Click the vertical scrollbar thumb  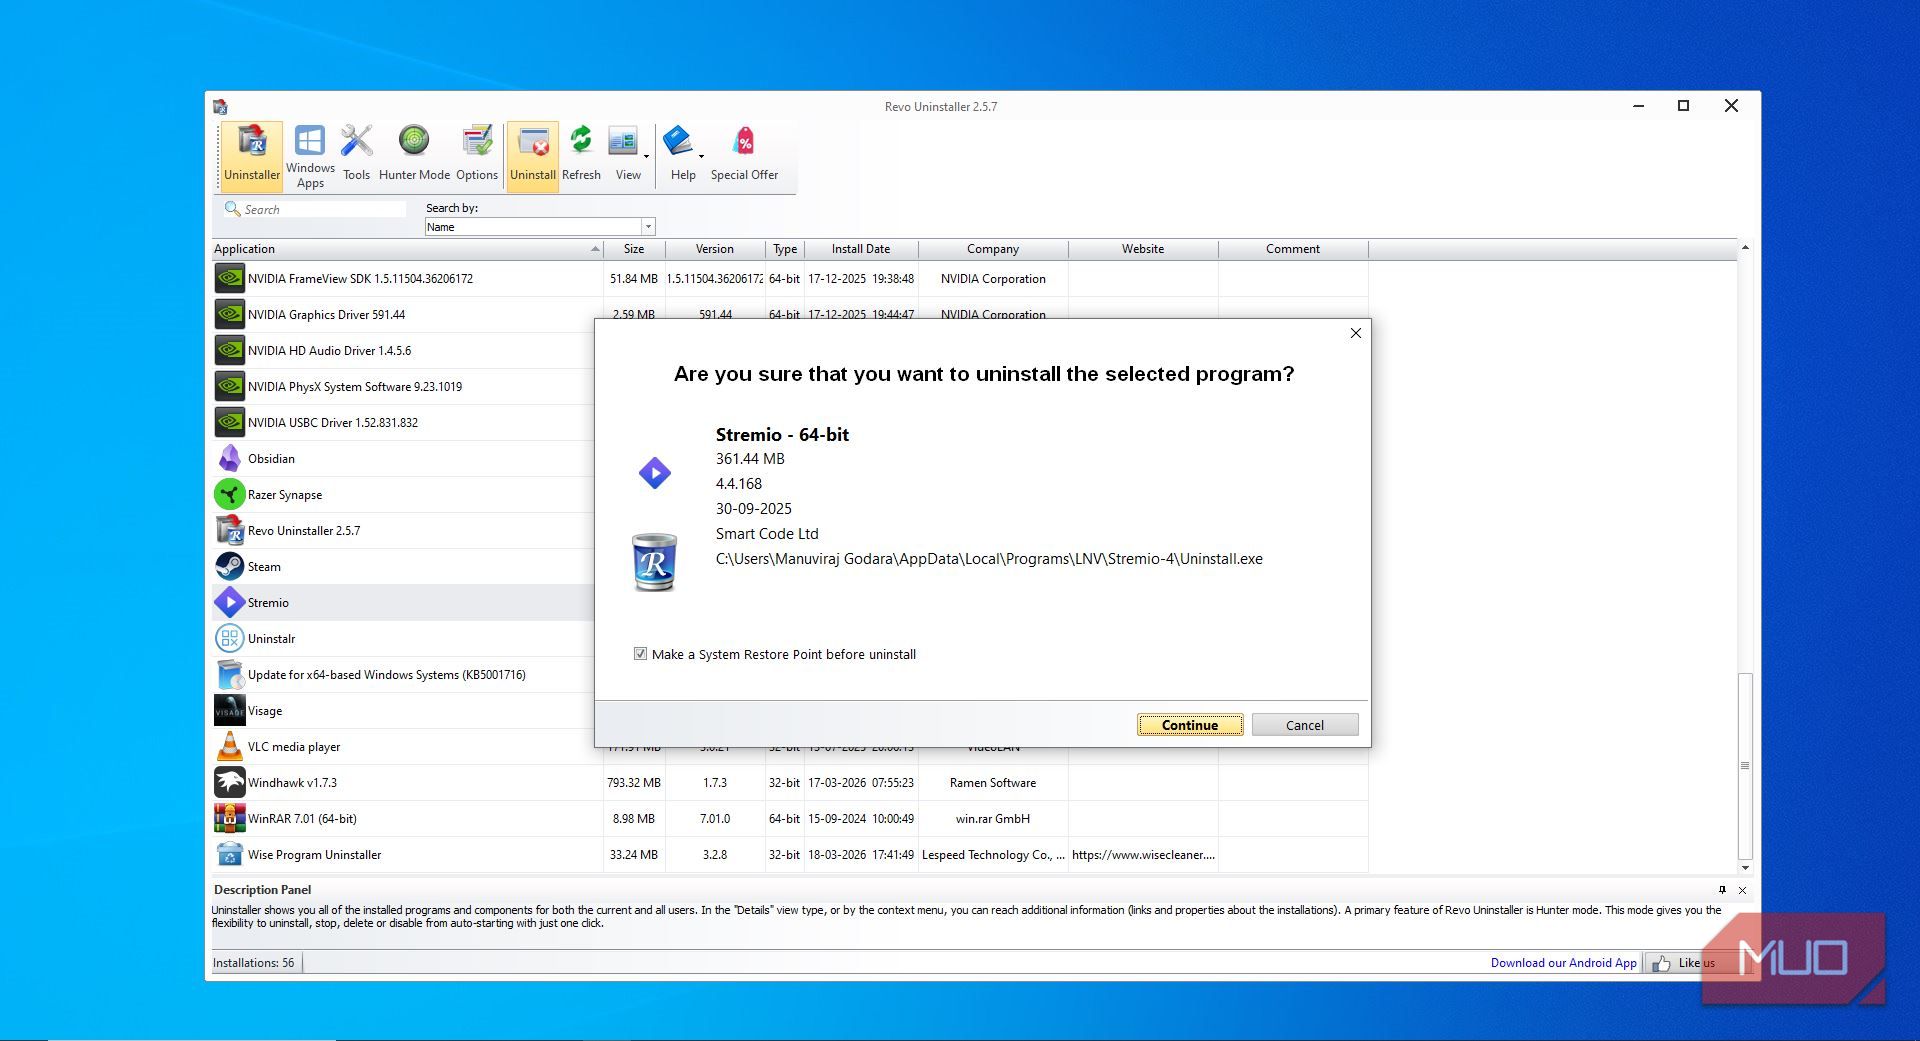(1745, 766)
